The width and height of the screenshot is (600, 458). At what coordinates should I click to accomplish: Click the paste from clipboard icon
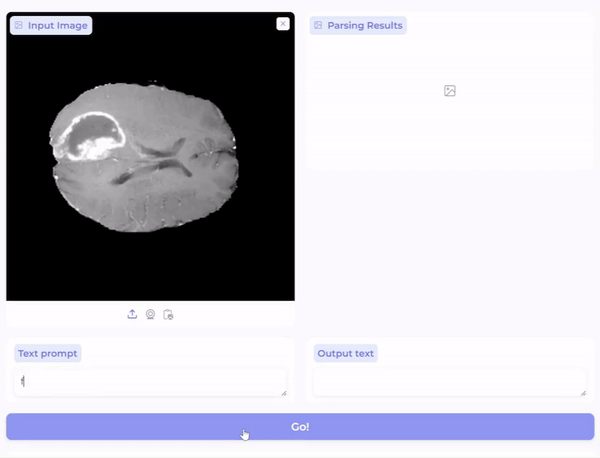[x=168, y=315]
